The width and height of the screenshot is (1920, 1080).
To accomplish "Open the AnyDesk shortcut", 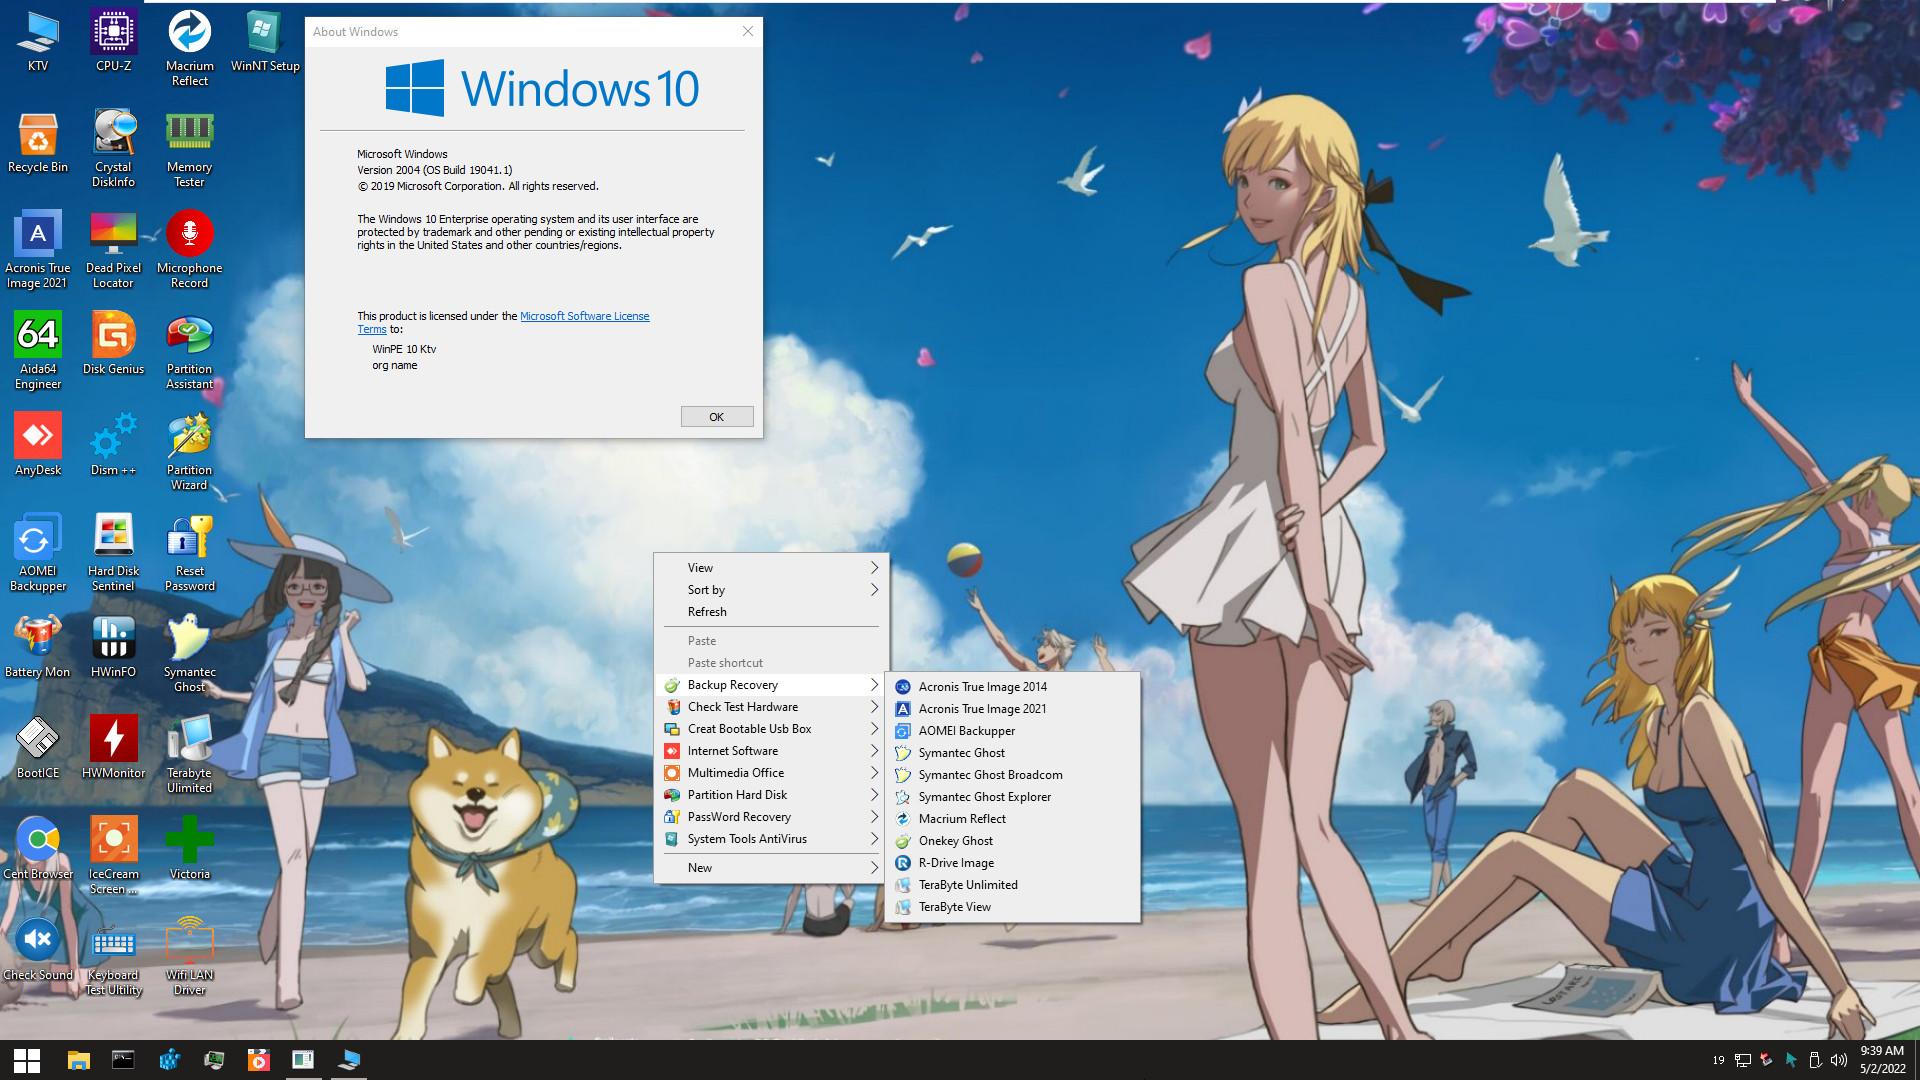I will pyautogui.click(x=38, y=445).
